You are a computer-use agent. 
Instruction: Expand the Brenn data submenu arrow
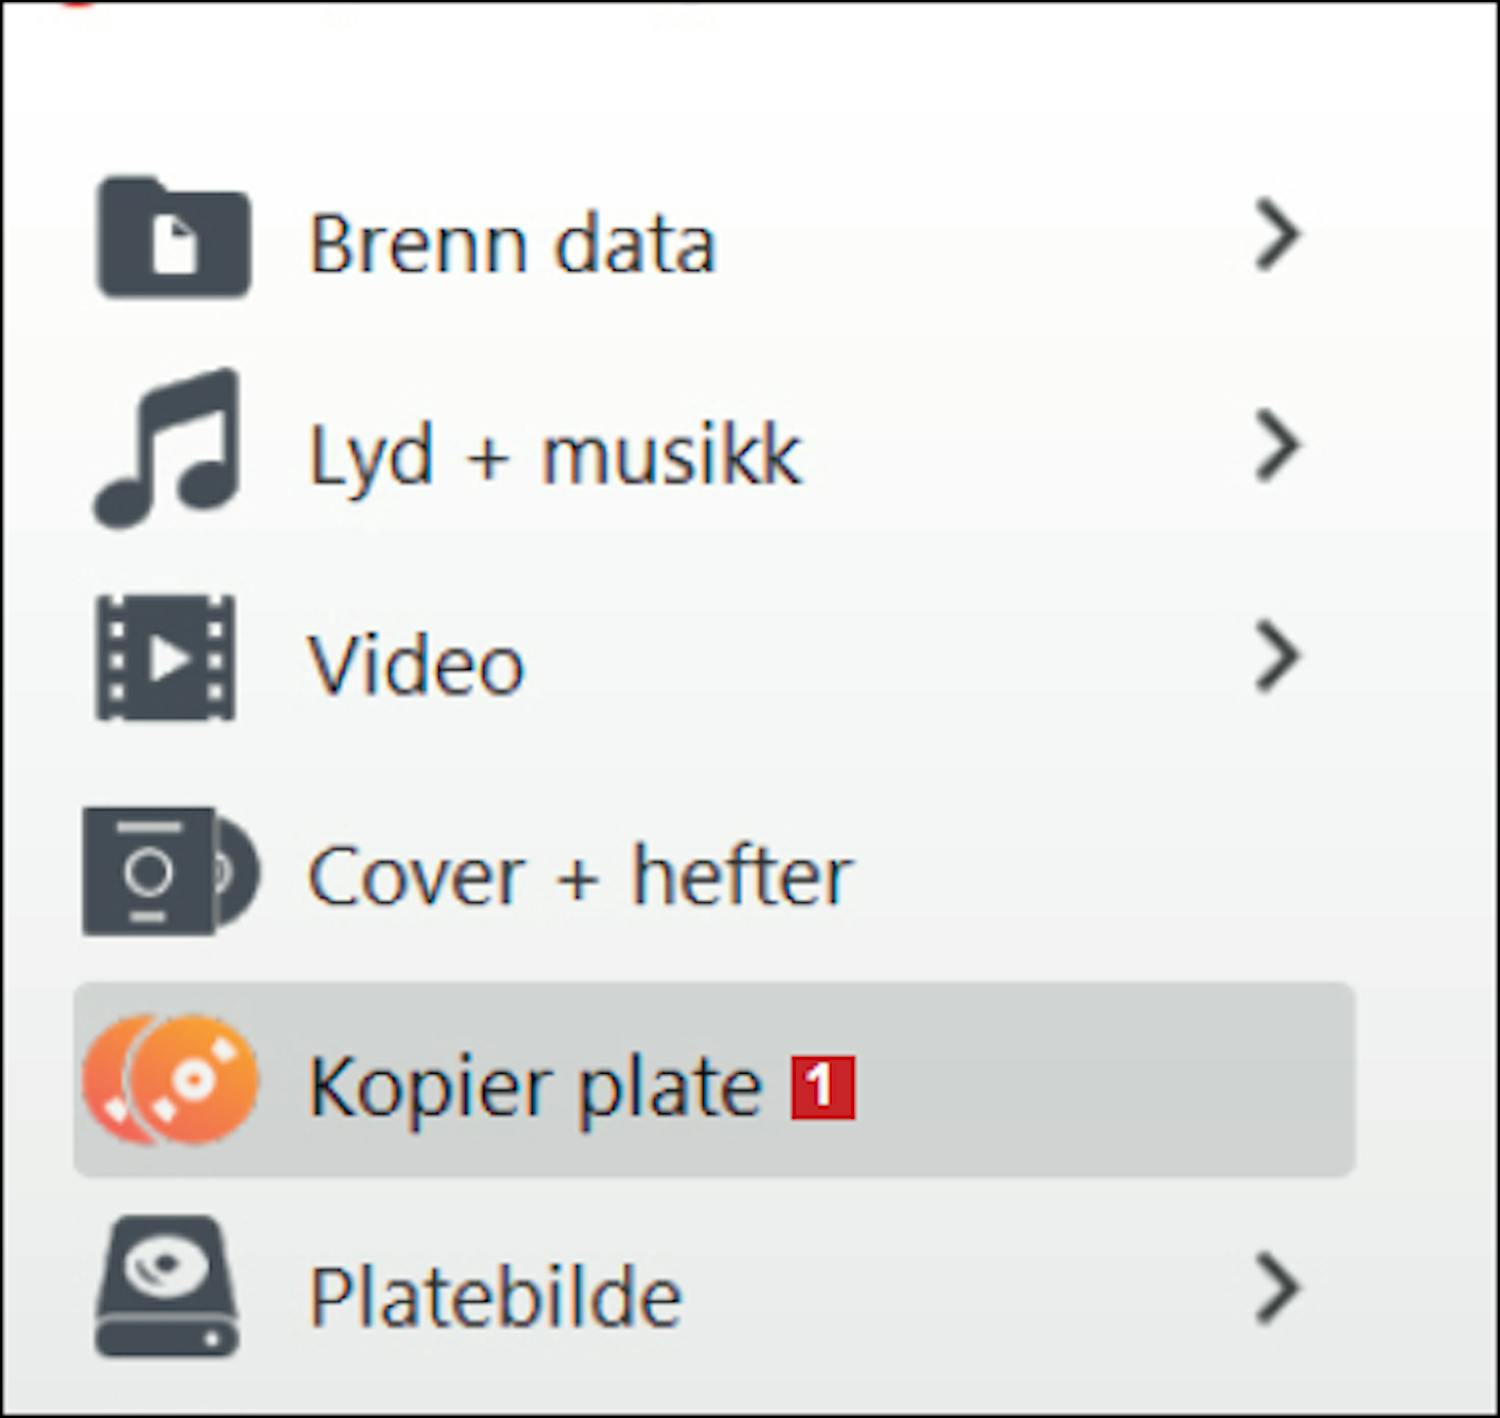click(x=1277, y=236)
